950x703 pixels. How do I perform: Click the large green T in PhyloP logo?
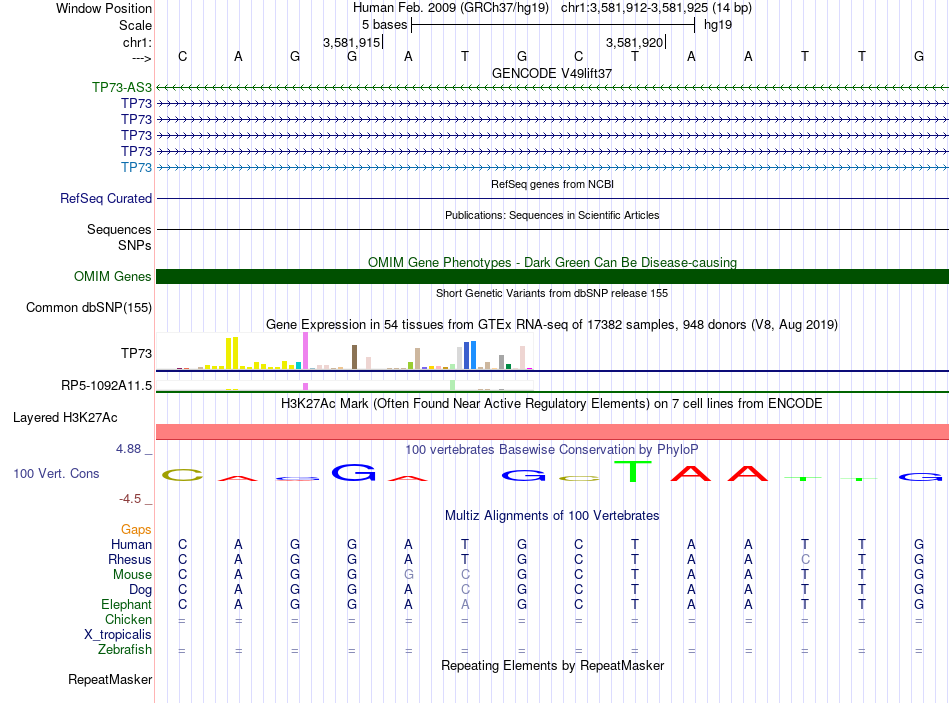point(633,471)
